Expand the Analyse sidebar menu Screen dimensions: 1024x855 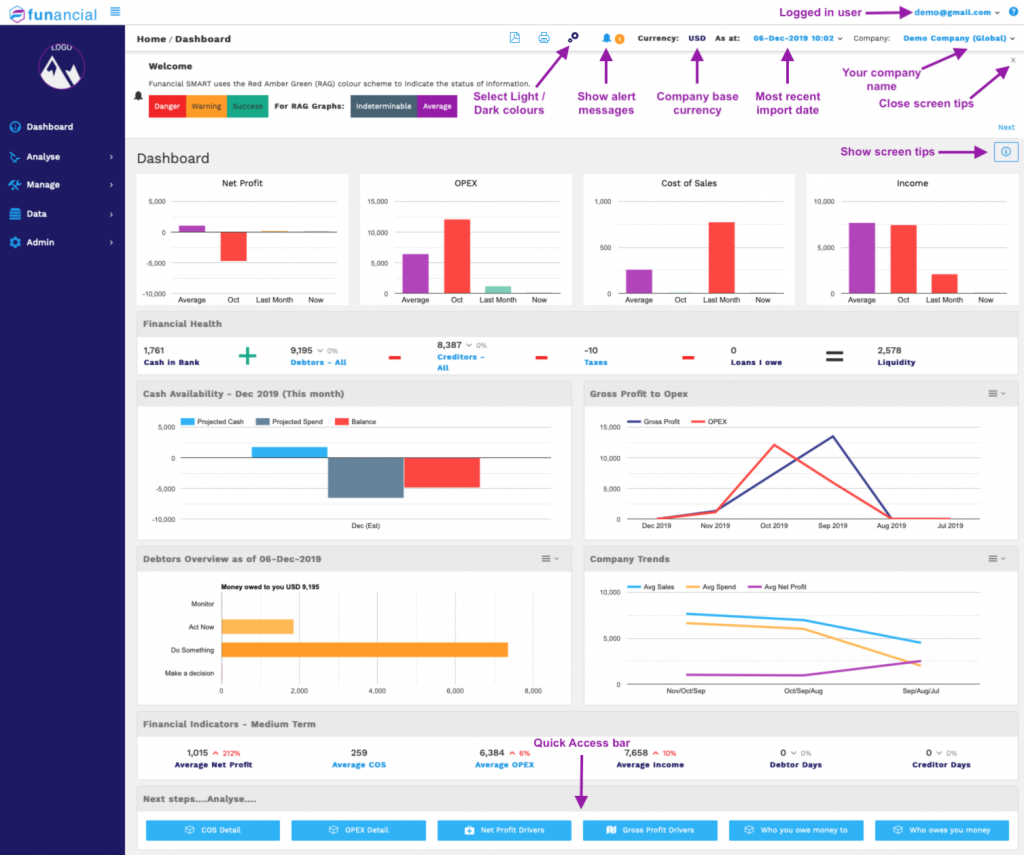(62, 157)
